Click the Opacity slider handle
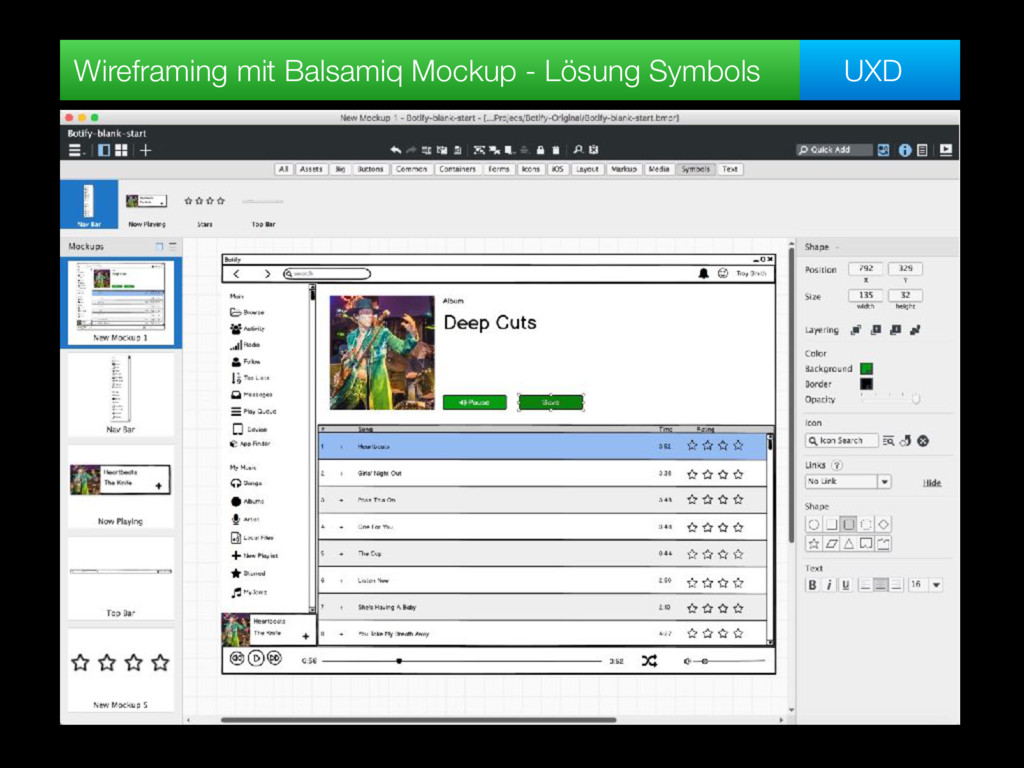1024x768 pixels. pyautogui.click(x=916, y=398)
